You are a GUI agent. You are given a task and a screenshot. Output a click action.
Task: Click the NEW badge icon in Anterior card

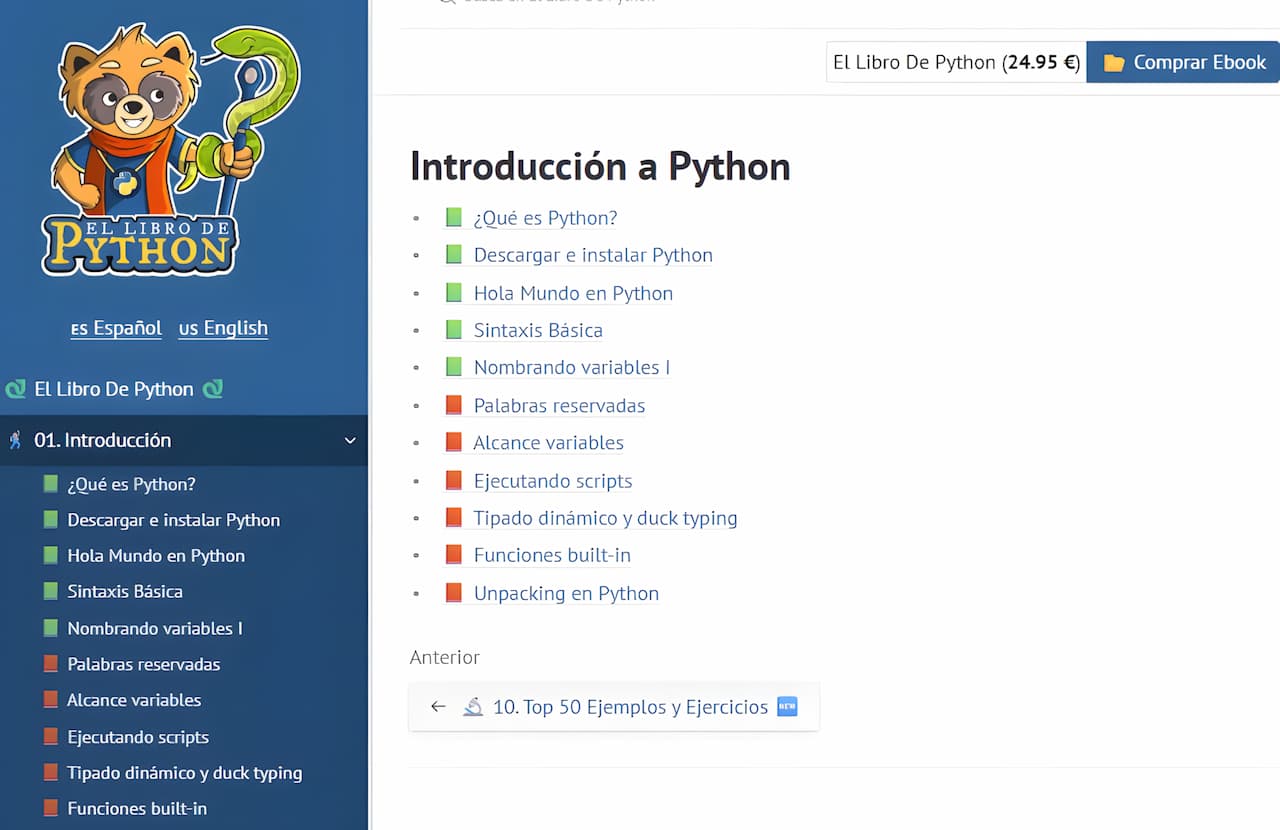(787, 707)
